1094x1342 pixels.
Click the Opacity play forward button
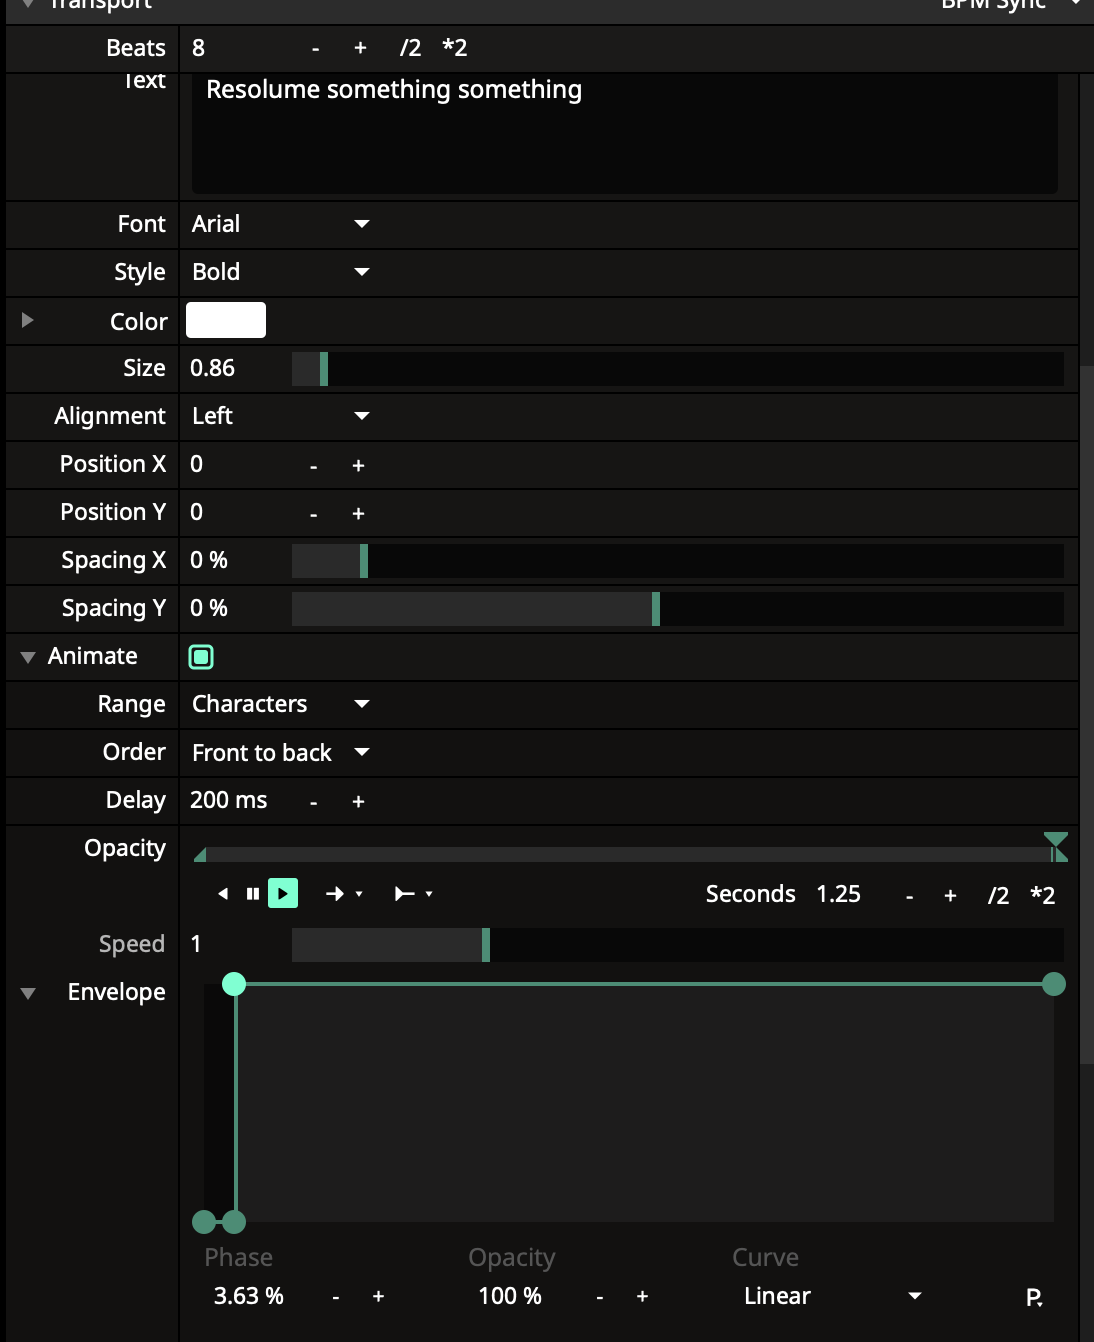coord(283,893)
